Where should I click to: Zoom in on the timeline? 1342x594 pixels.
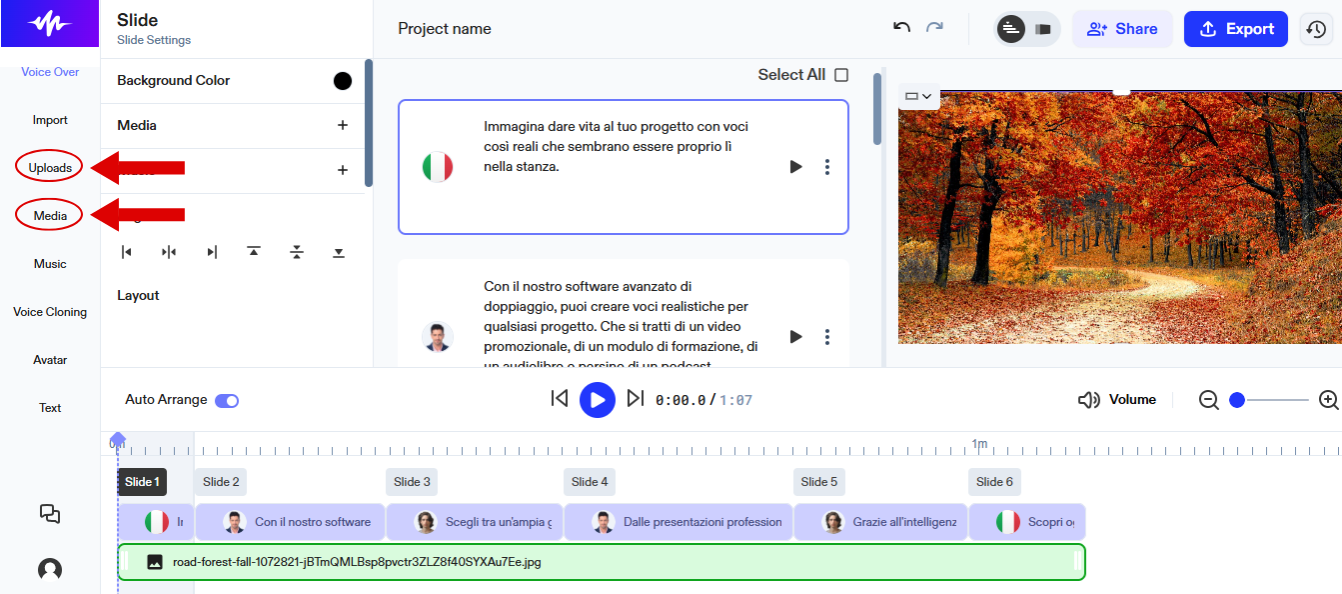pos(1328,400)
